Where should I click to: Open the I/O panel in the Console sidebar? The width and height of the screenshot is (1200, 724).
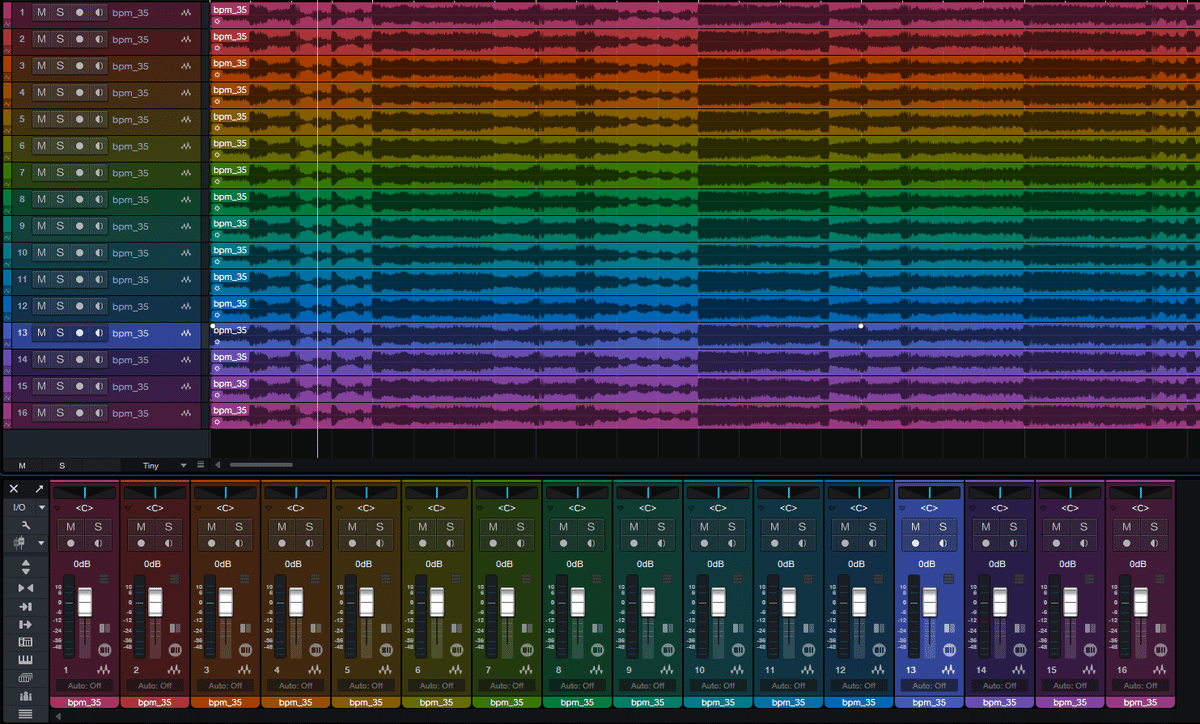(x=18, y=508)
